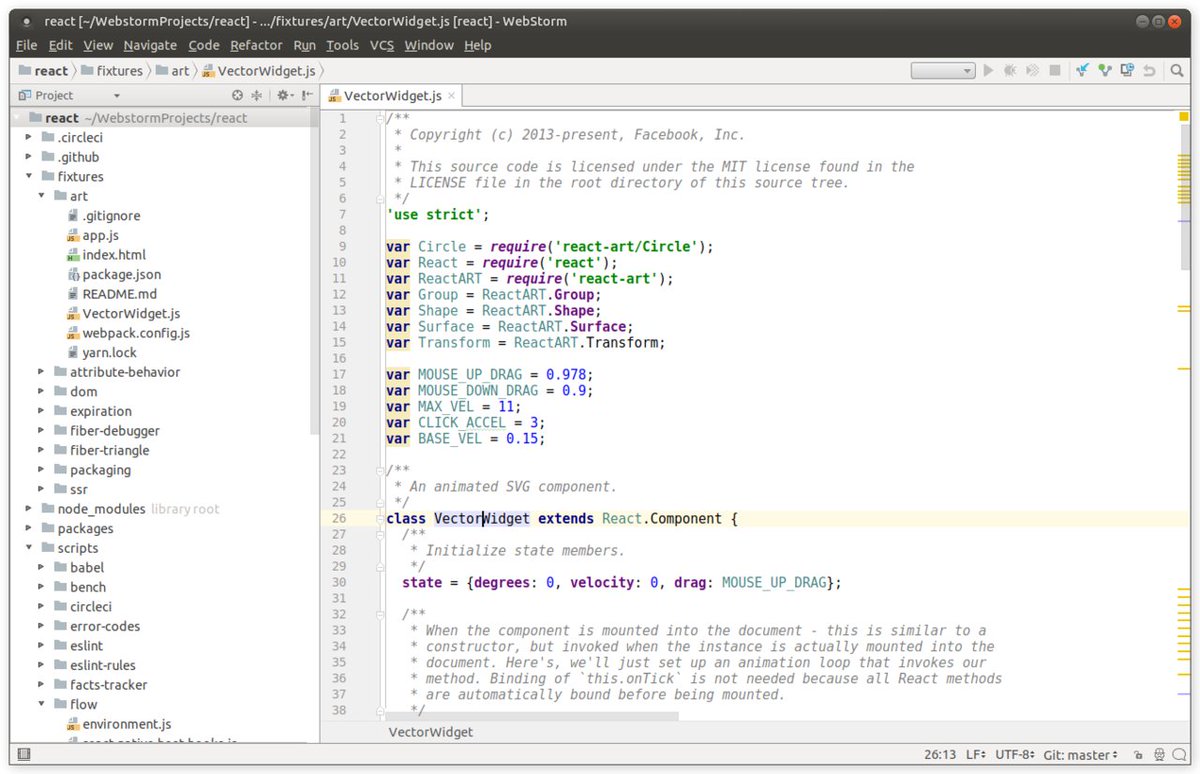
Task: Click the react breadcrumb in navigation bar
Action: 43,71
